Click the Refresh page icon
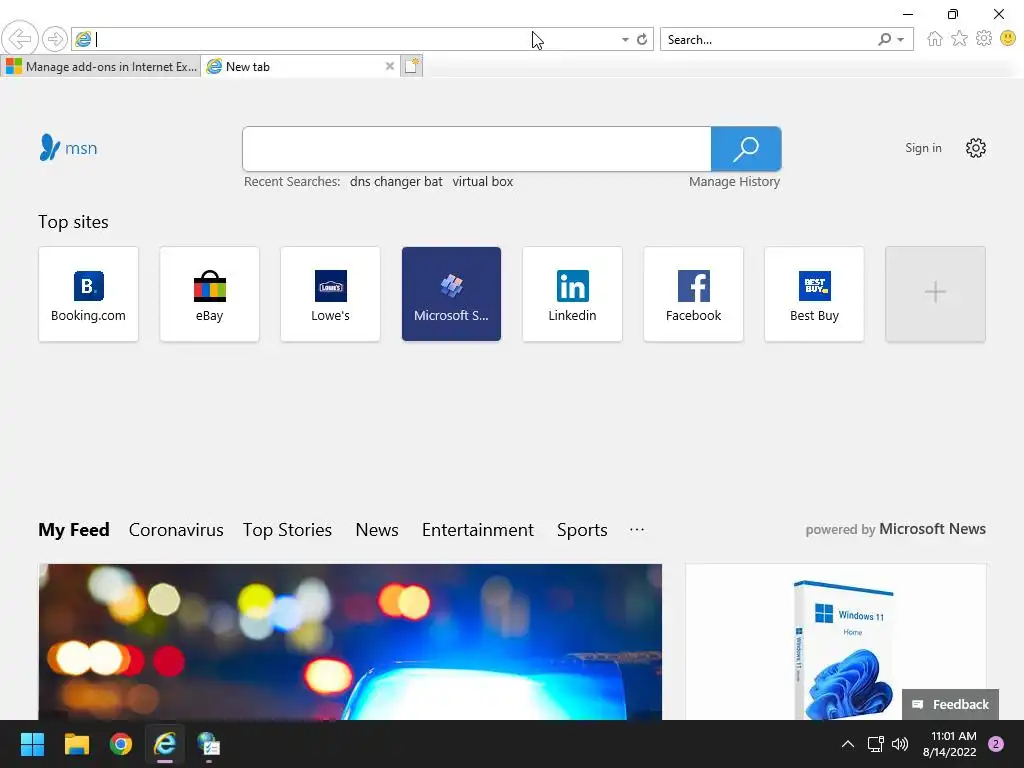The image size is (1024, 768). pos(642,40)
